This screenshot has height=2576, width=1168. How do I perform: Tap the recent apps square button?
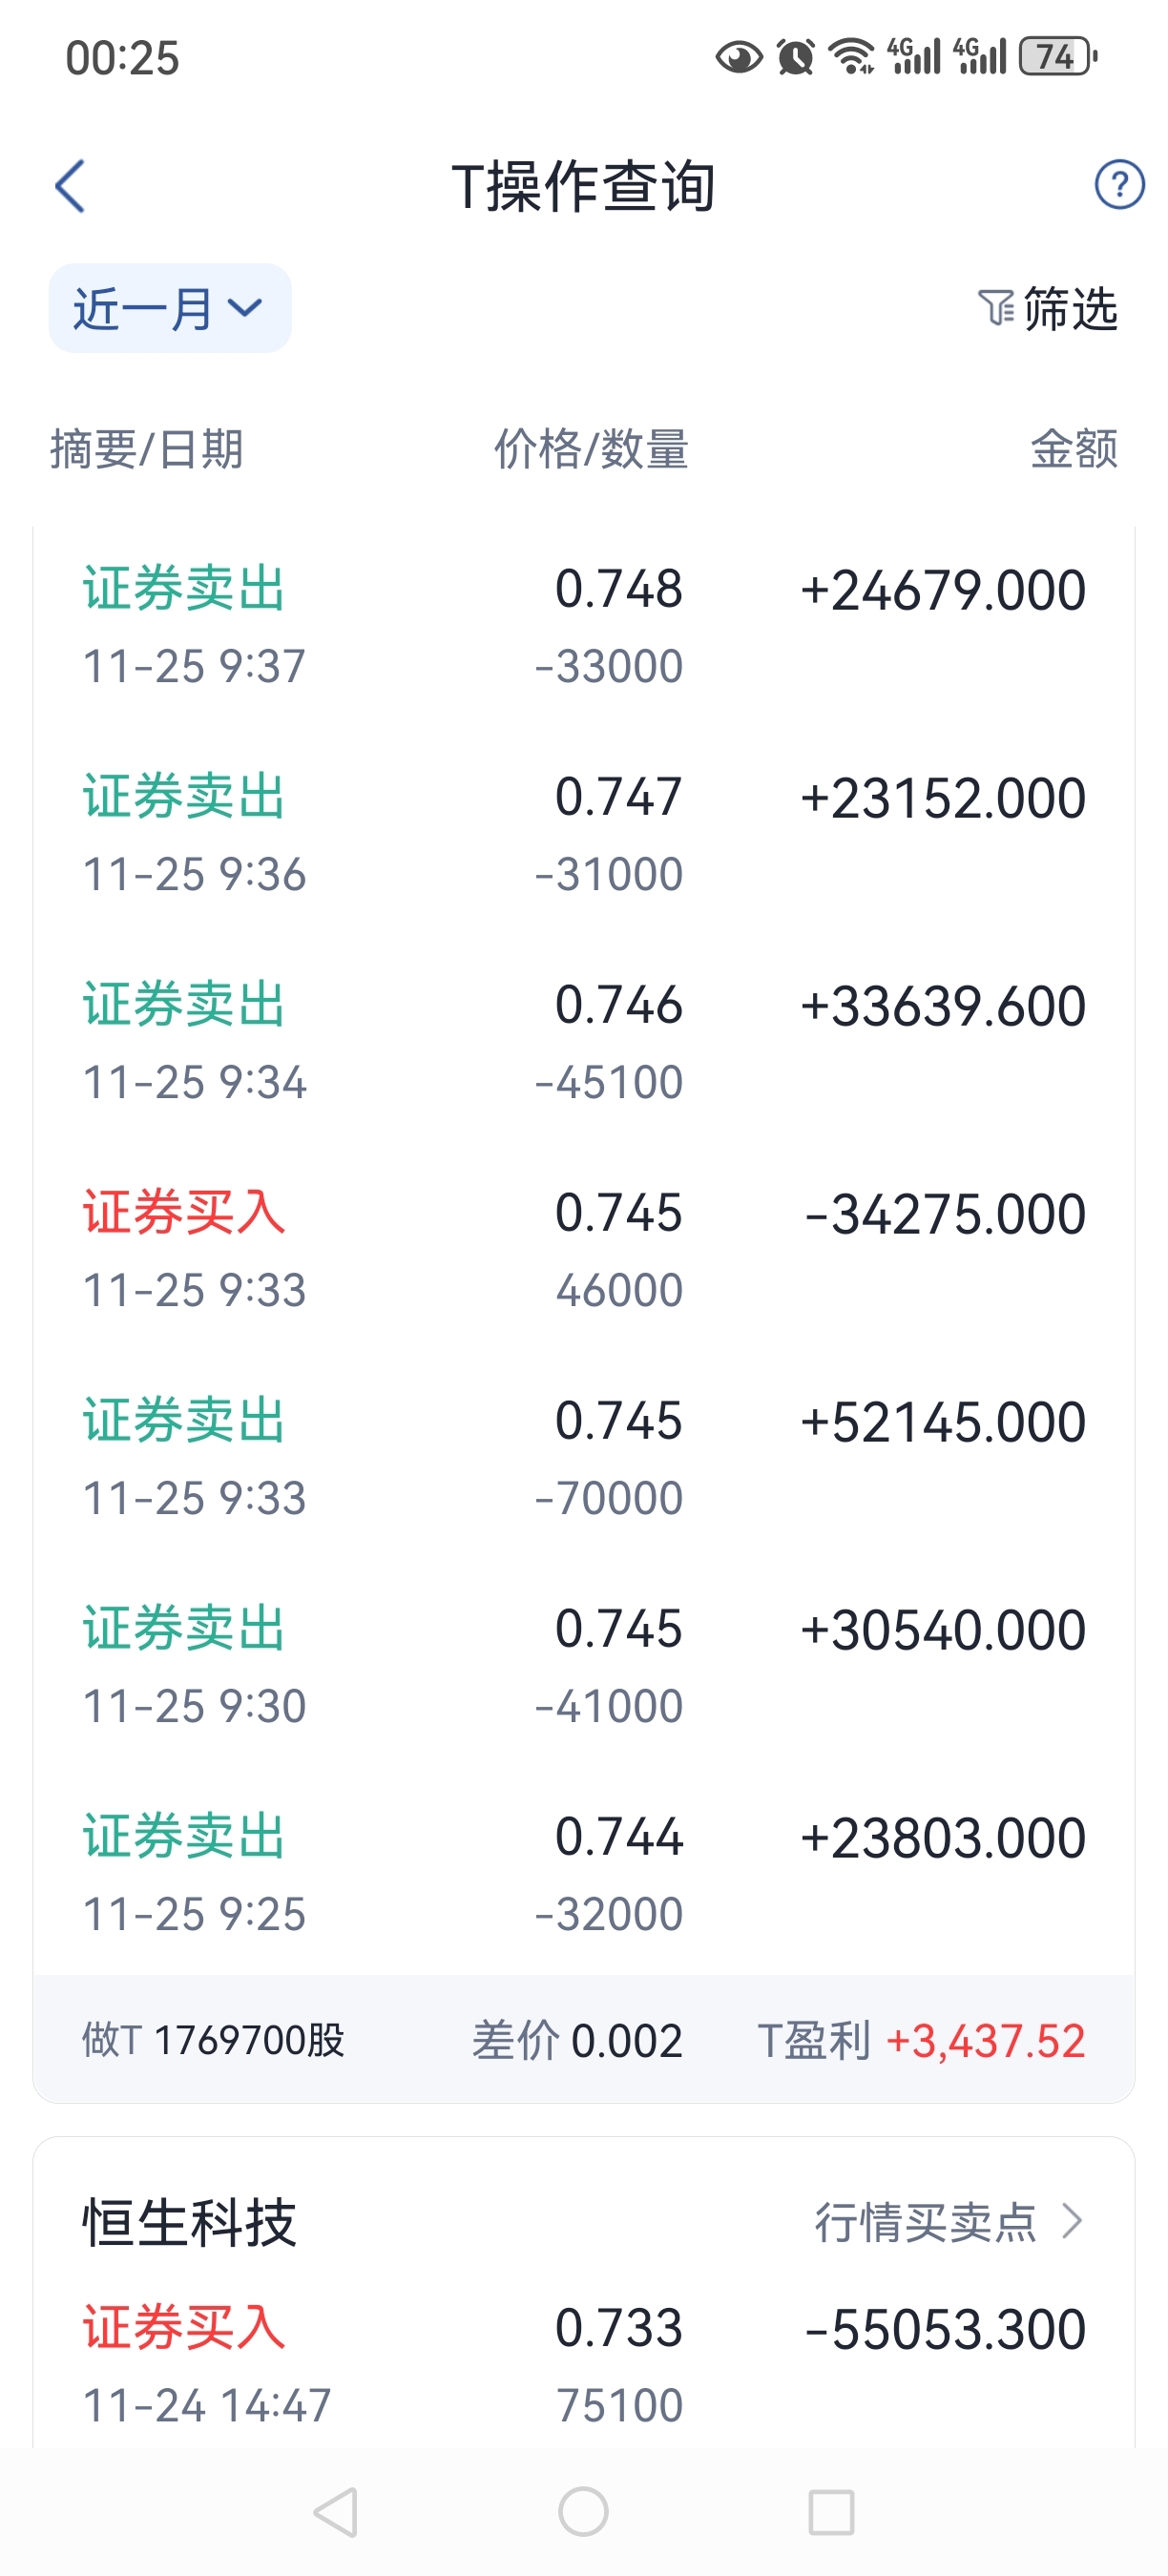(830, 2511)
